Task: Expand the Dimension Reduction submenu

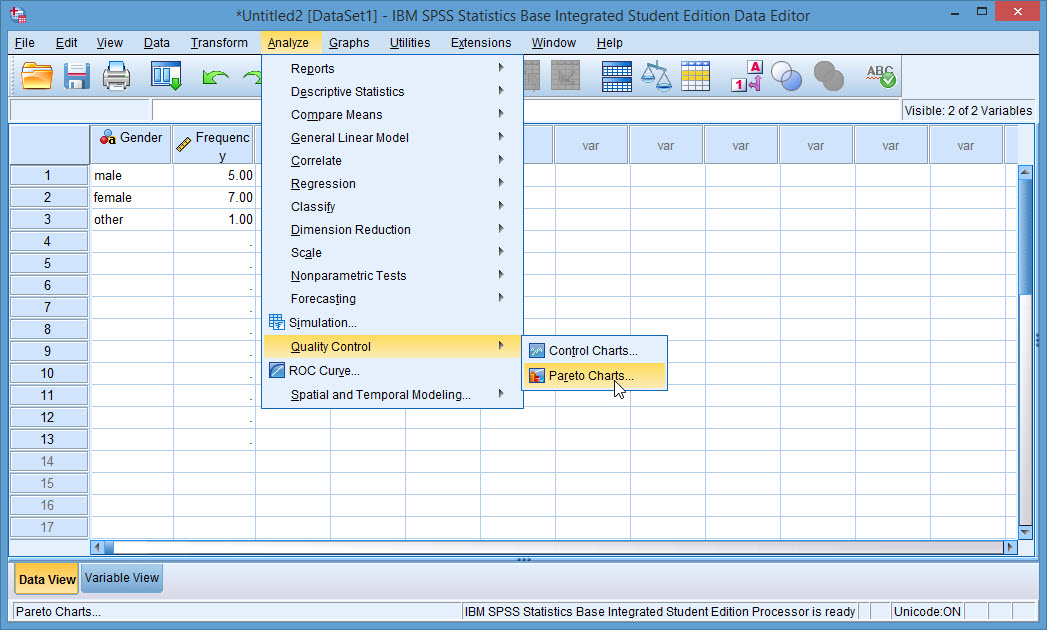Action: pos(501,229)
